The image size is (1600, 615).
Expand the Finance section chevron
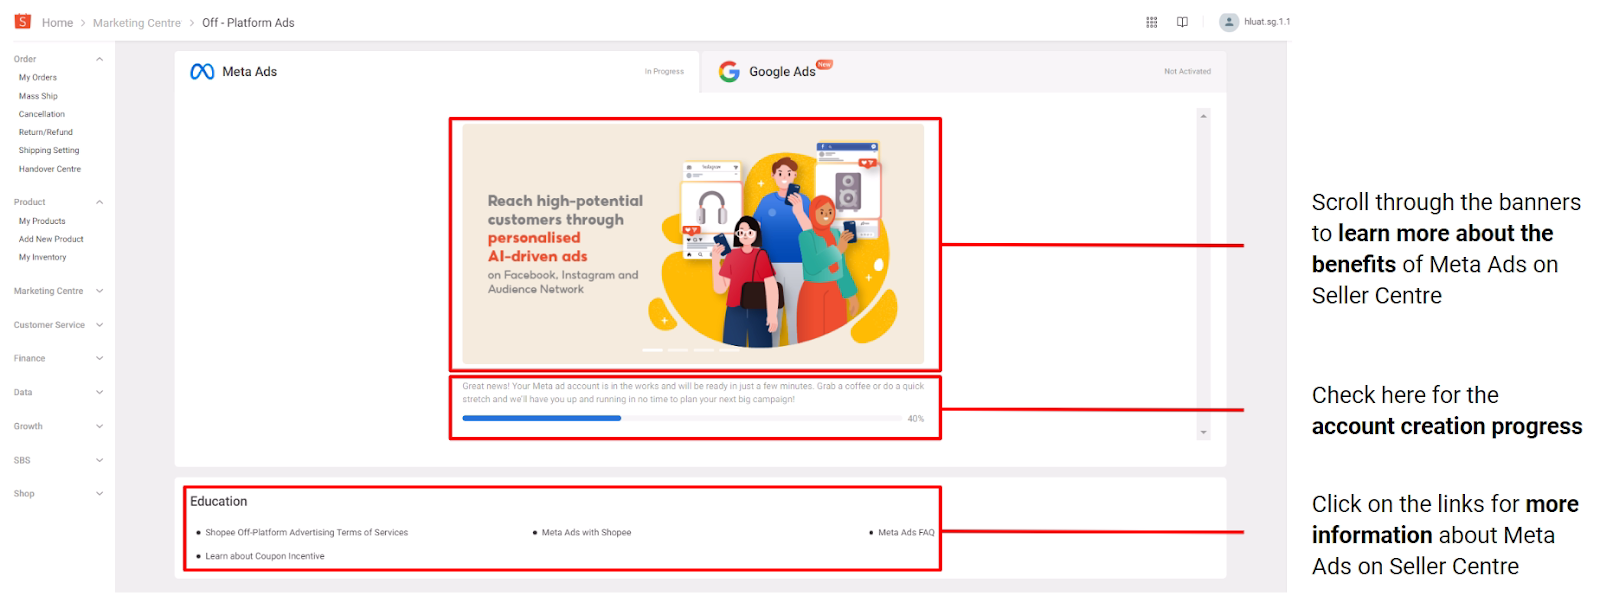pyautogui.click(x=99, y=358)
